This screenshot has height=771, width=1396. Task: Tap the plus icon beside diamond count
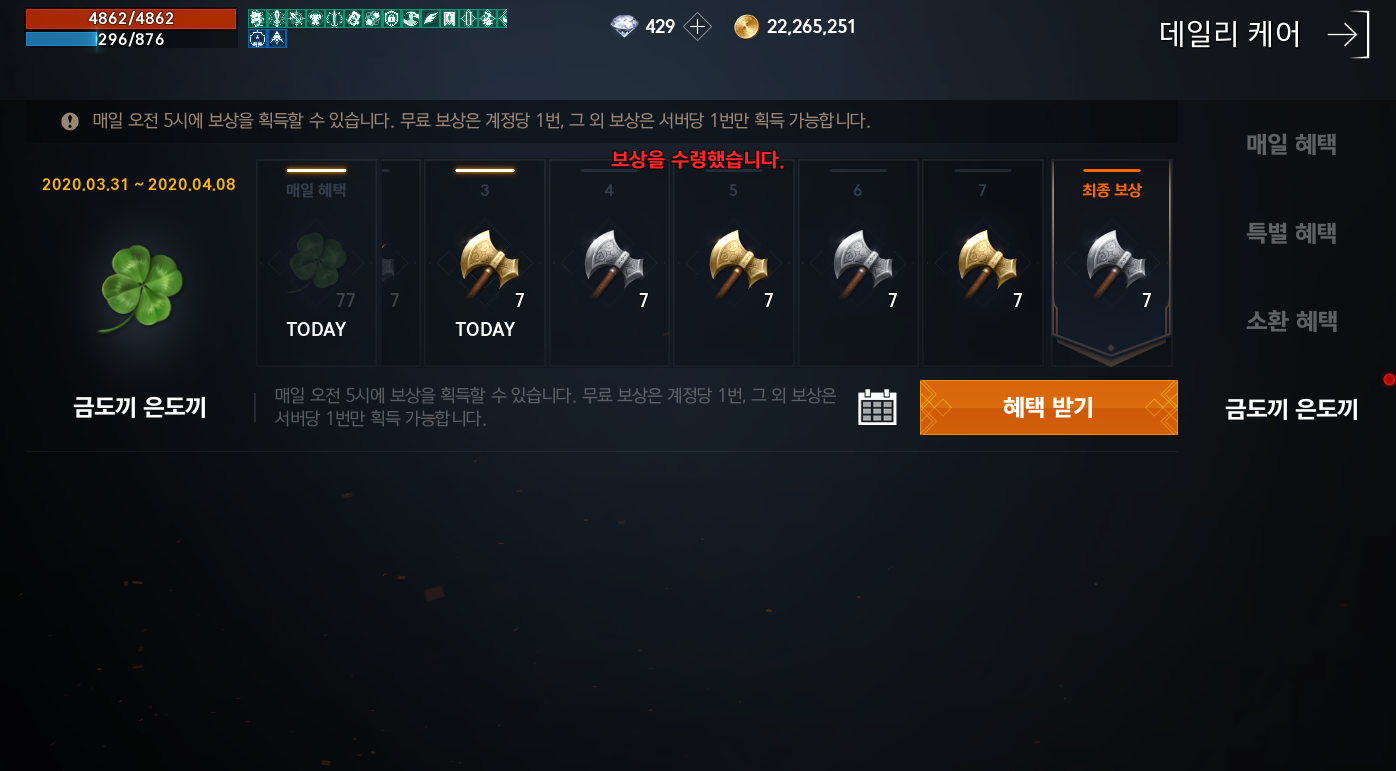click(697, 27)
